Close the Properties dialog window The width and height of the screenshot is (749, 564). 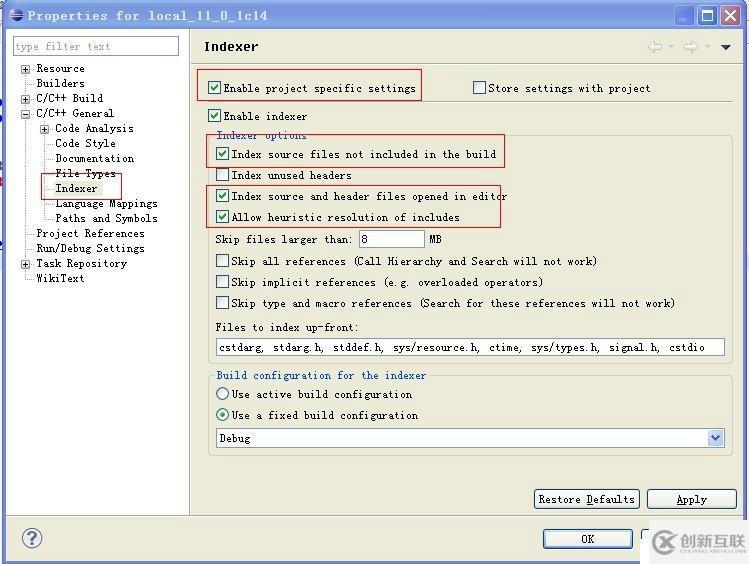click(x=730, y=16)
